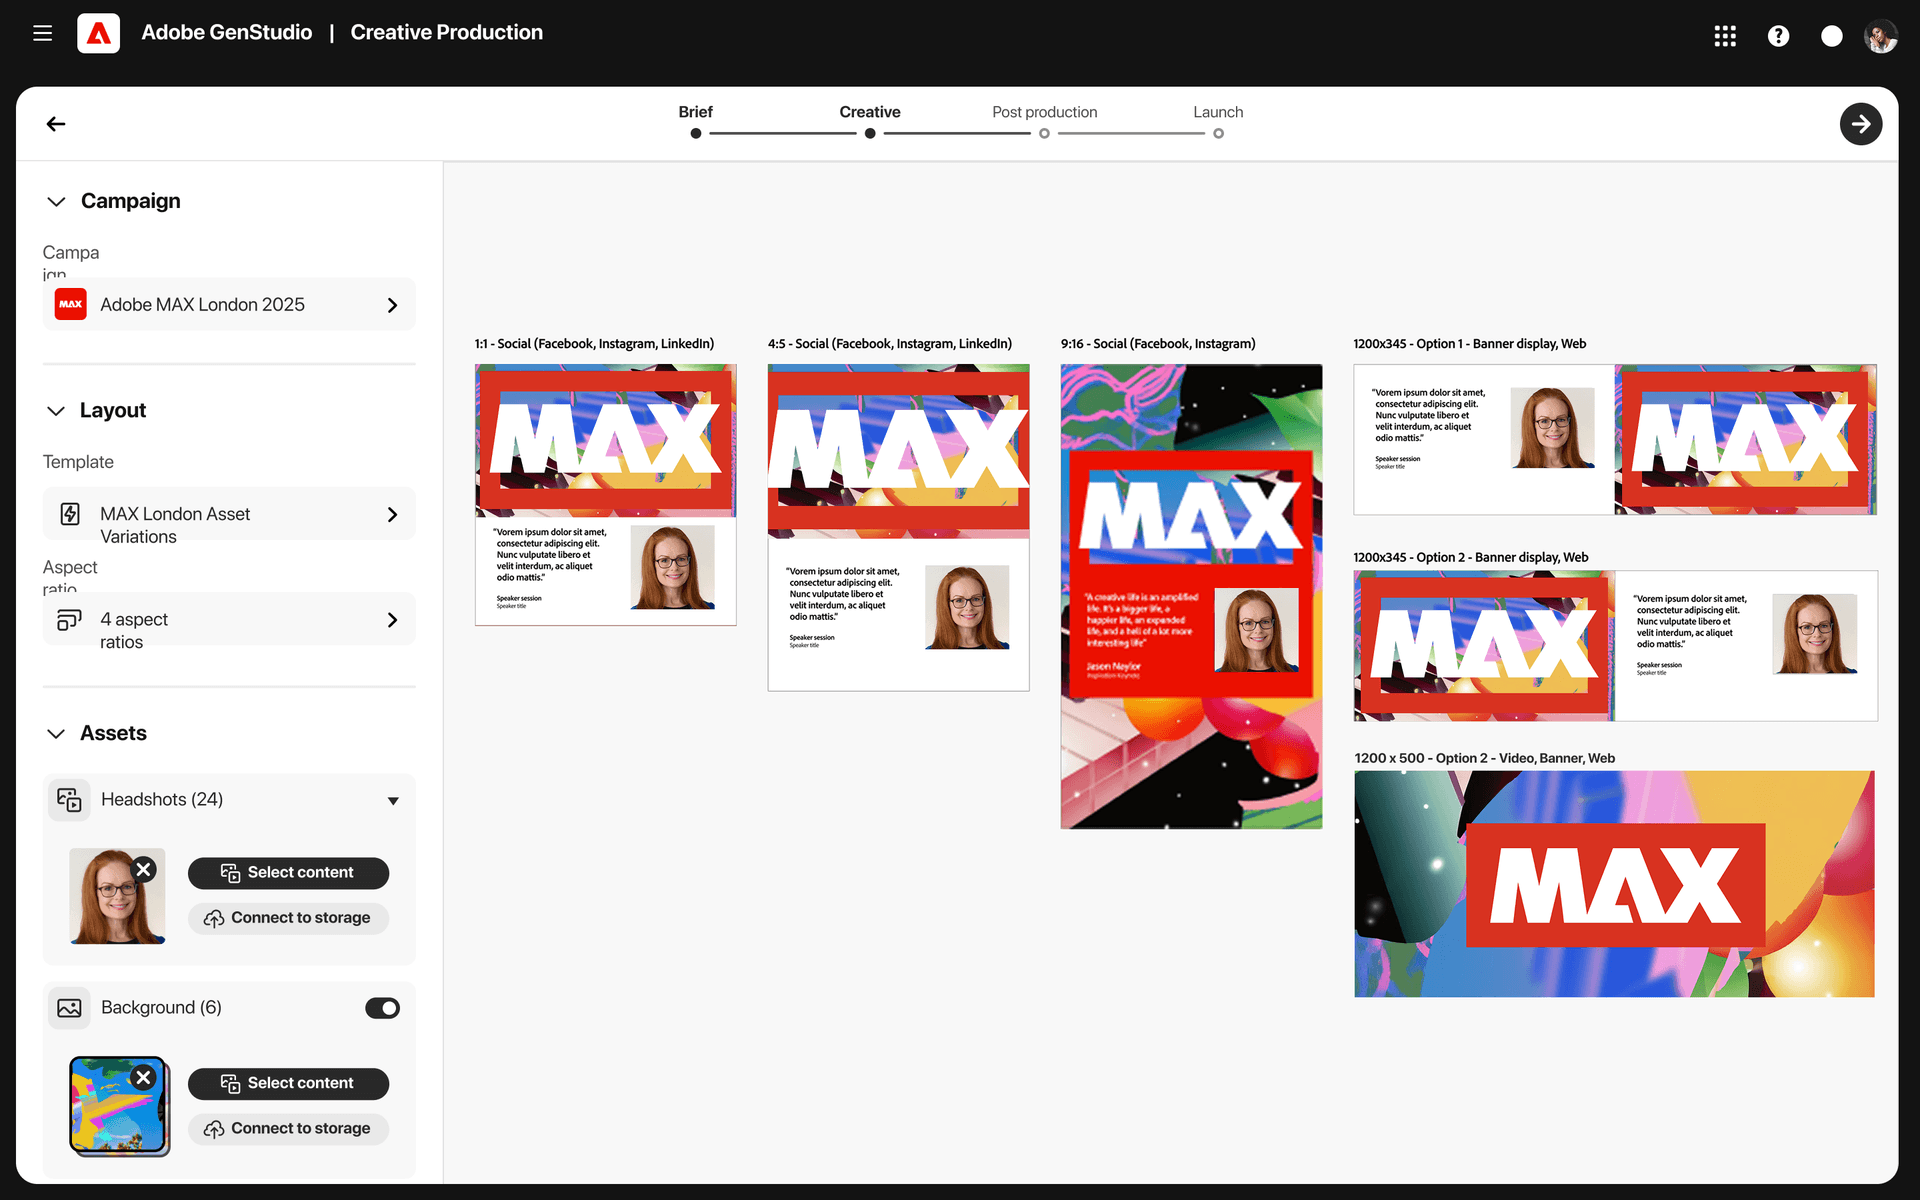Open the apps grid switcher

(x=1725, y=36)
